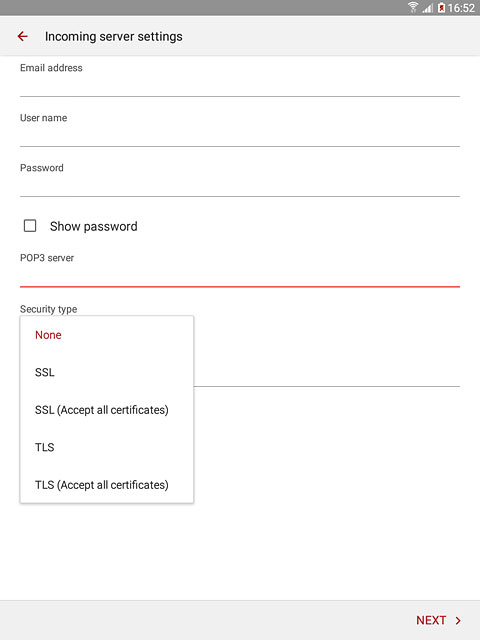The height and width of the screenshot is (640, 480).
Task: Tap the 16:52 clock in status bar
Action: tap(461, 8)
